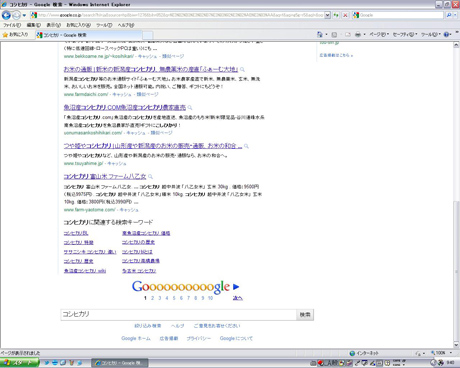Click preview magnifier beside ファーム八乙女 result

coord(150,176)
